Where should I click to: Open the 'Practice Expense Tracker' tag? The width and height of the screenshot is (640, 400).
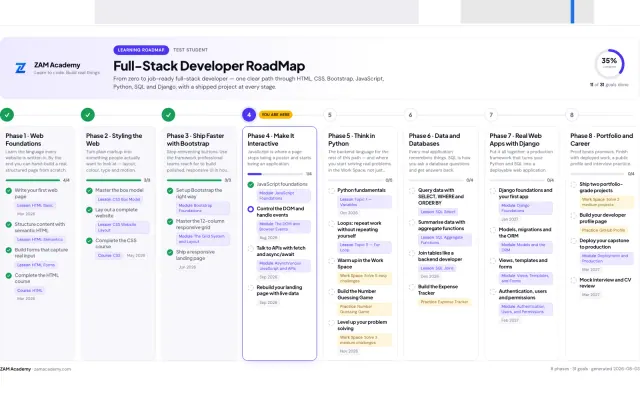tap(444, 302)
